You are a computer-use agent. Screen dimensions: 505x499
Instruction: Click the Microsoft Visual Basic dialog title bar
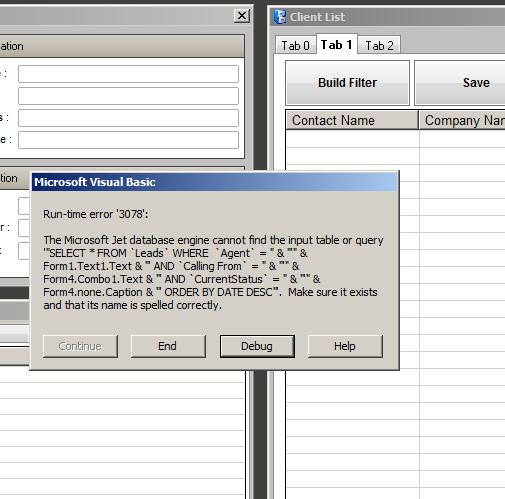pos(215,182)
